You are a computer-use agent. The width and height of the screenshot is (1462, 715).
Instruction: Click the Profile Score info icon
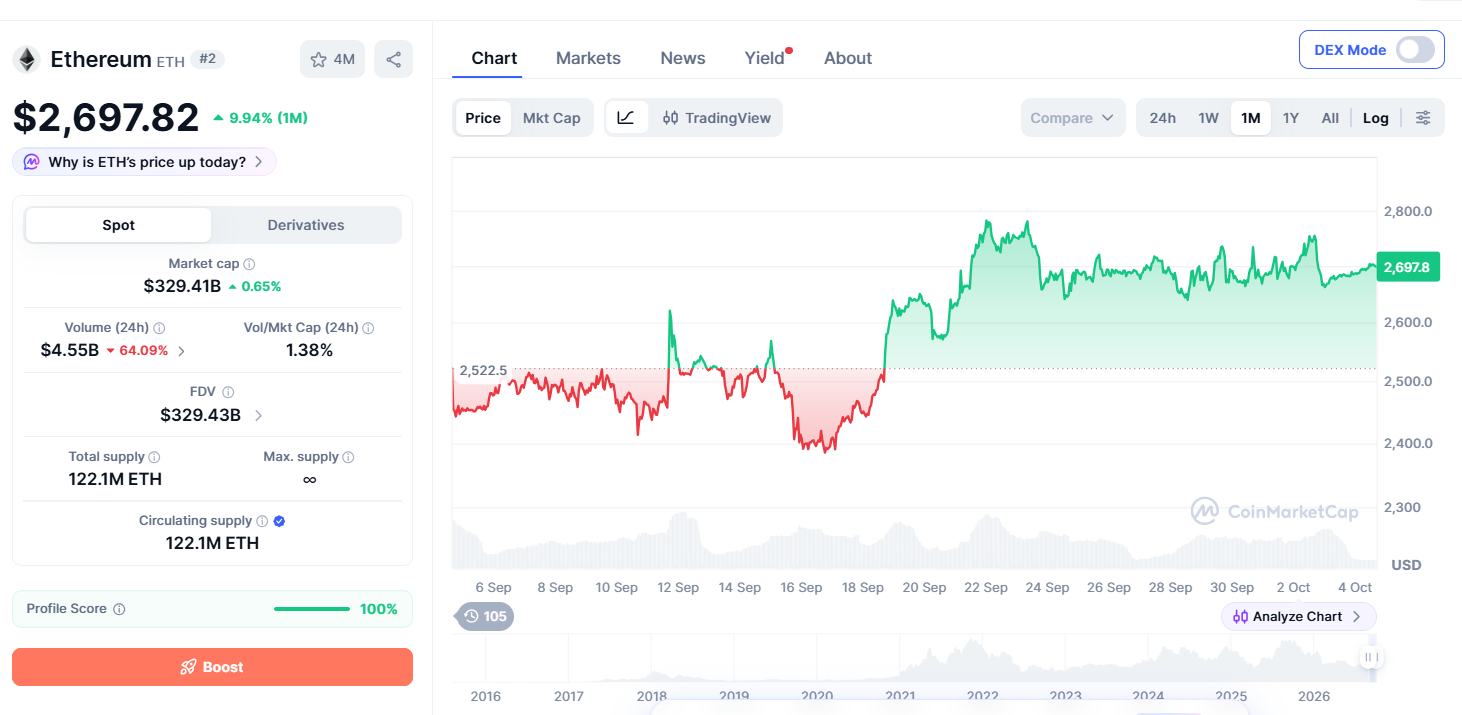coord(119,609)
